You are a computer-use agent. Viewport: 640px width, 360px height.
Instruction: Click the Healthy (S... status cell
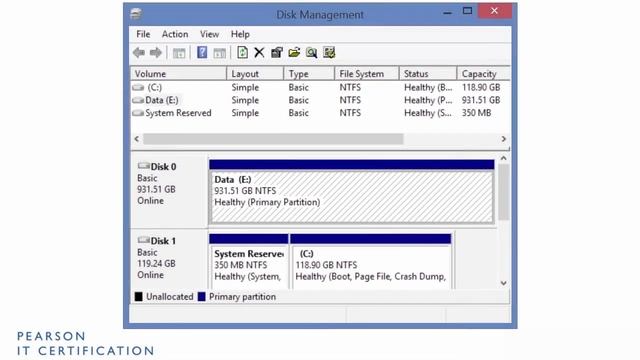click(x=428, y=113)
